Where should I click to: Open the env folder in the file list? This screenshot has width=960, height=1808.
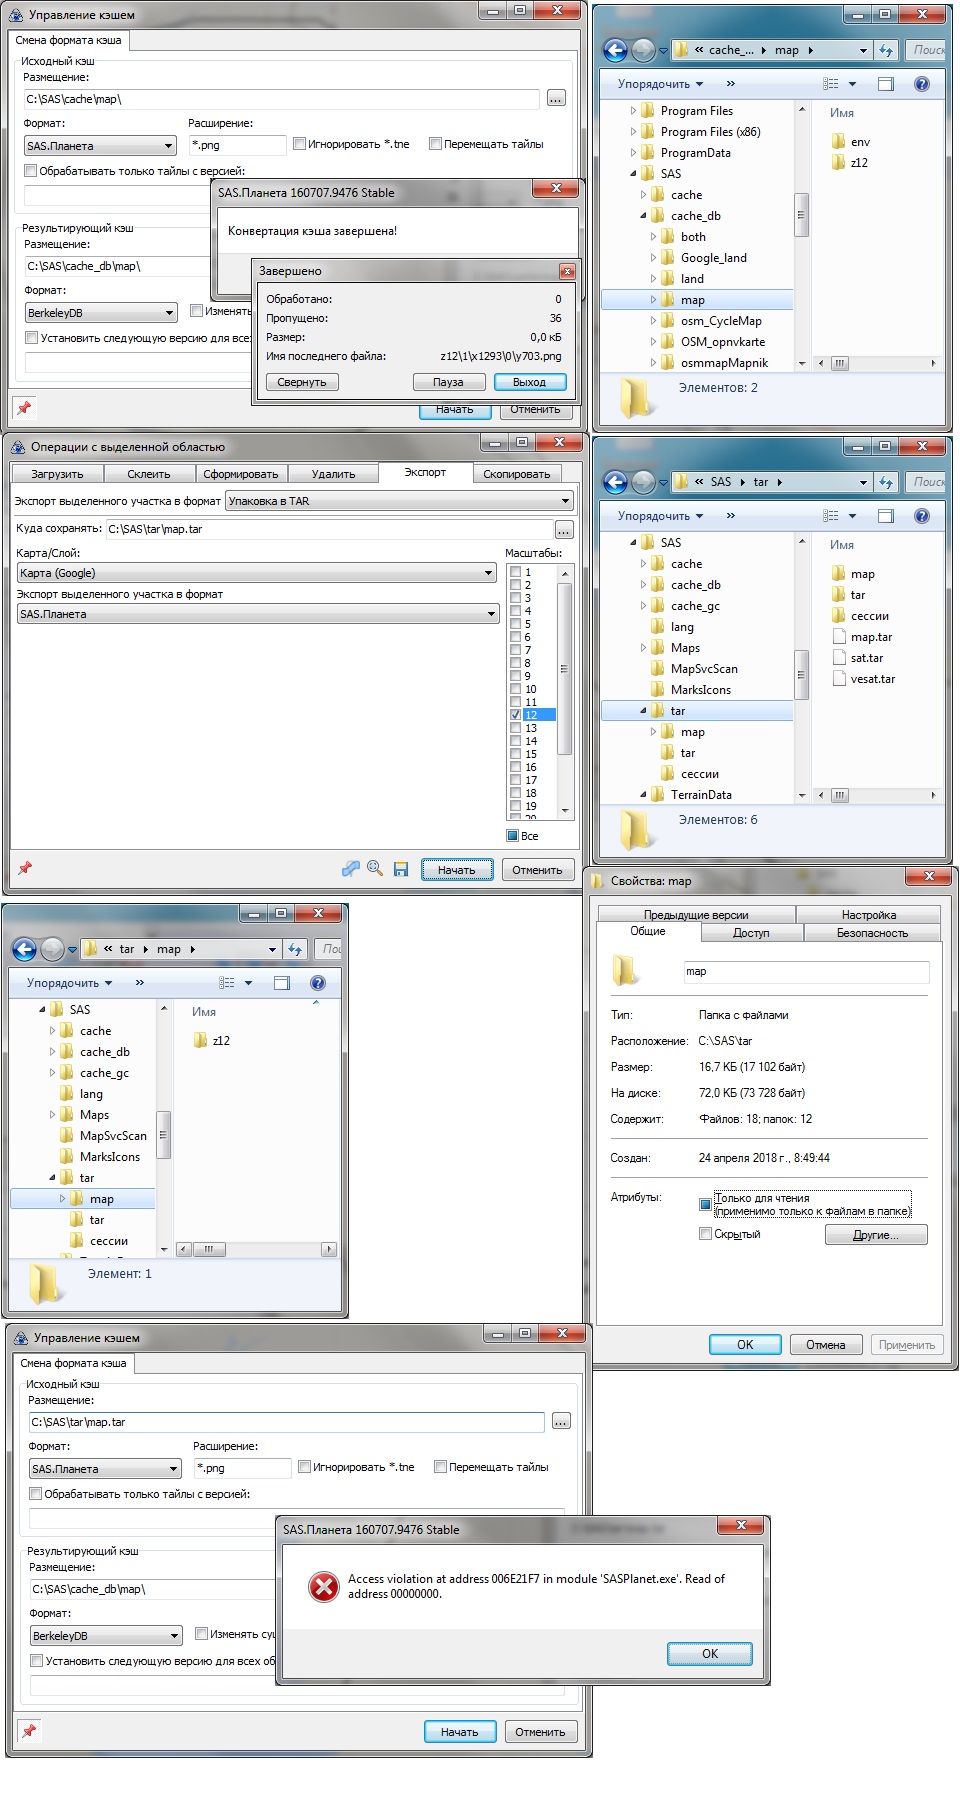pos(859,142)
